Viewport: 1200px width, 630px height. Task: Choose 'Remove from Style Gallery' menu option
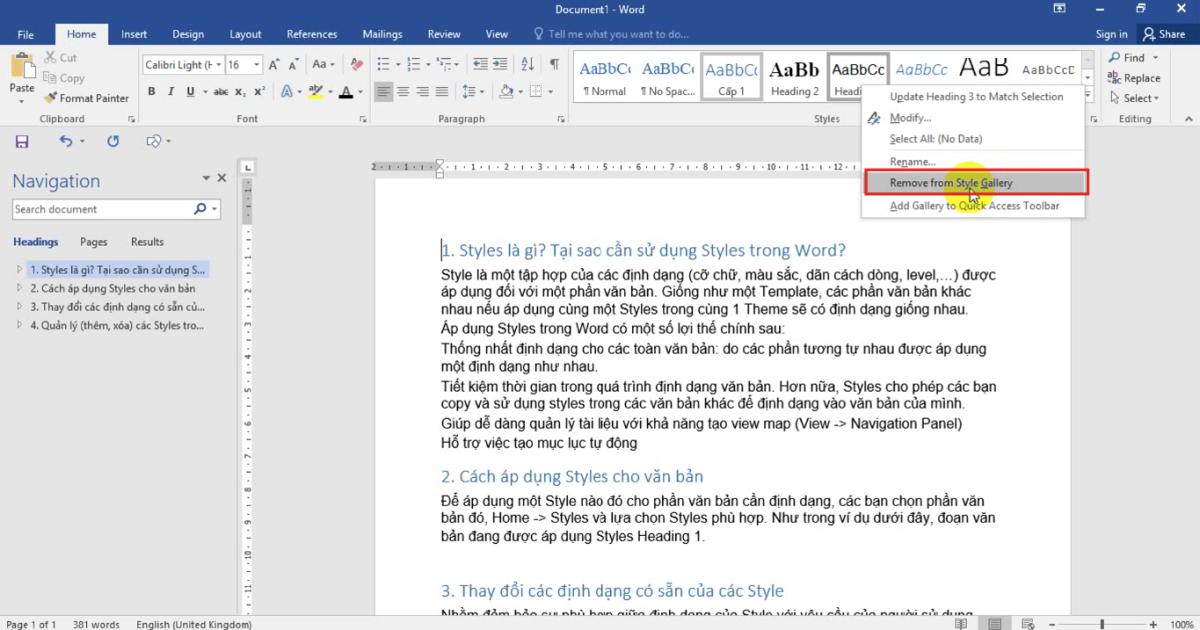pos(951,182)
